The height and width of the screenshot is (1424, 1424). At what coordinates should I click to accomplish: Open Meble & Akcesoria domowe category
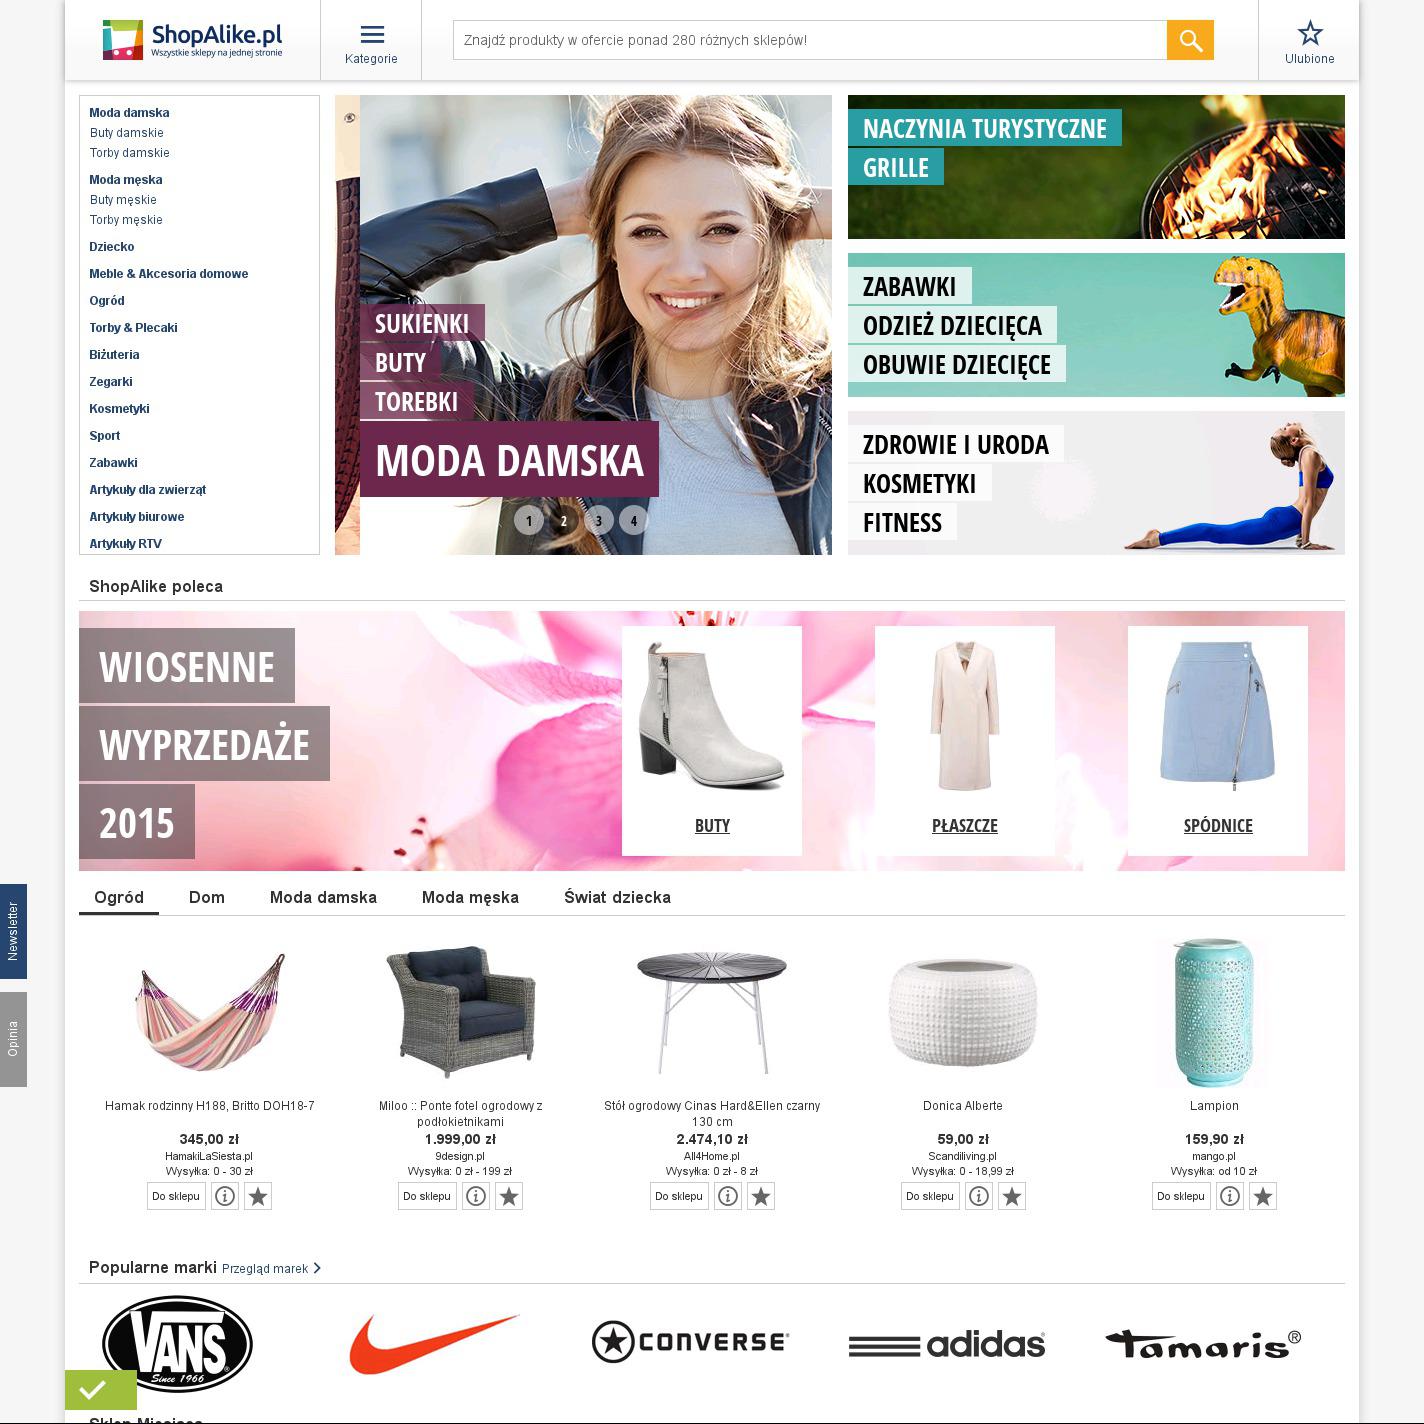[169, 274]
